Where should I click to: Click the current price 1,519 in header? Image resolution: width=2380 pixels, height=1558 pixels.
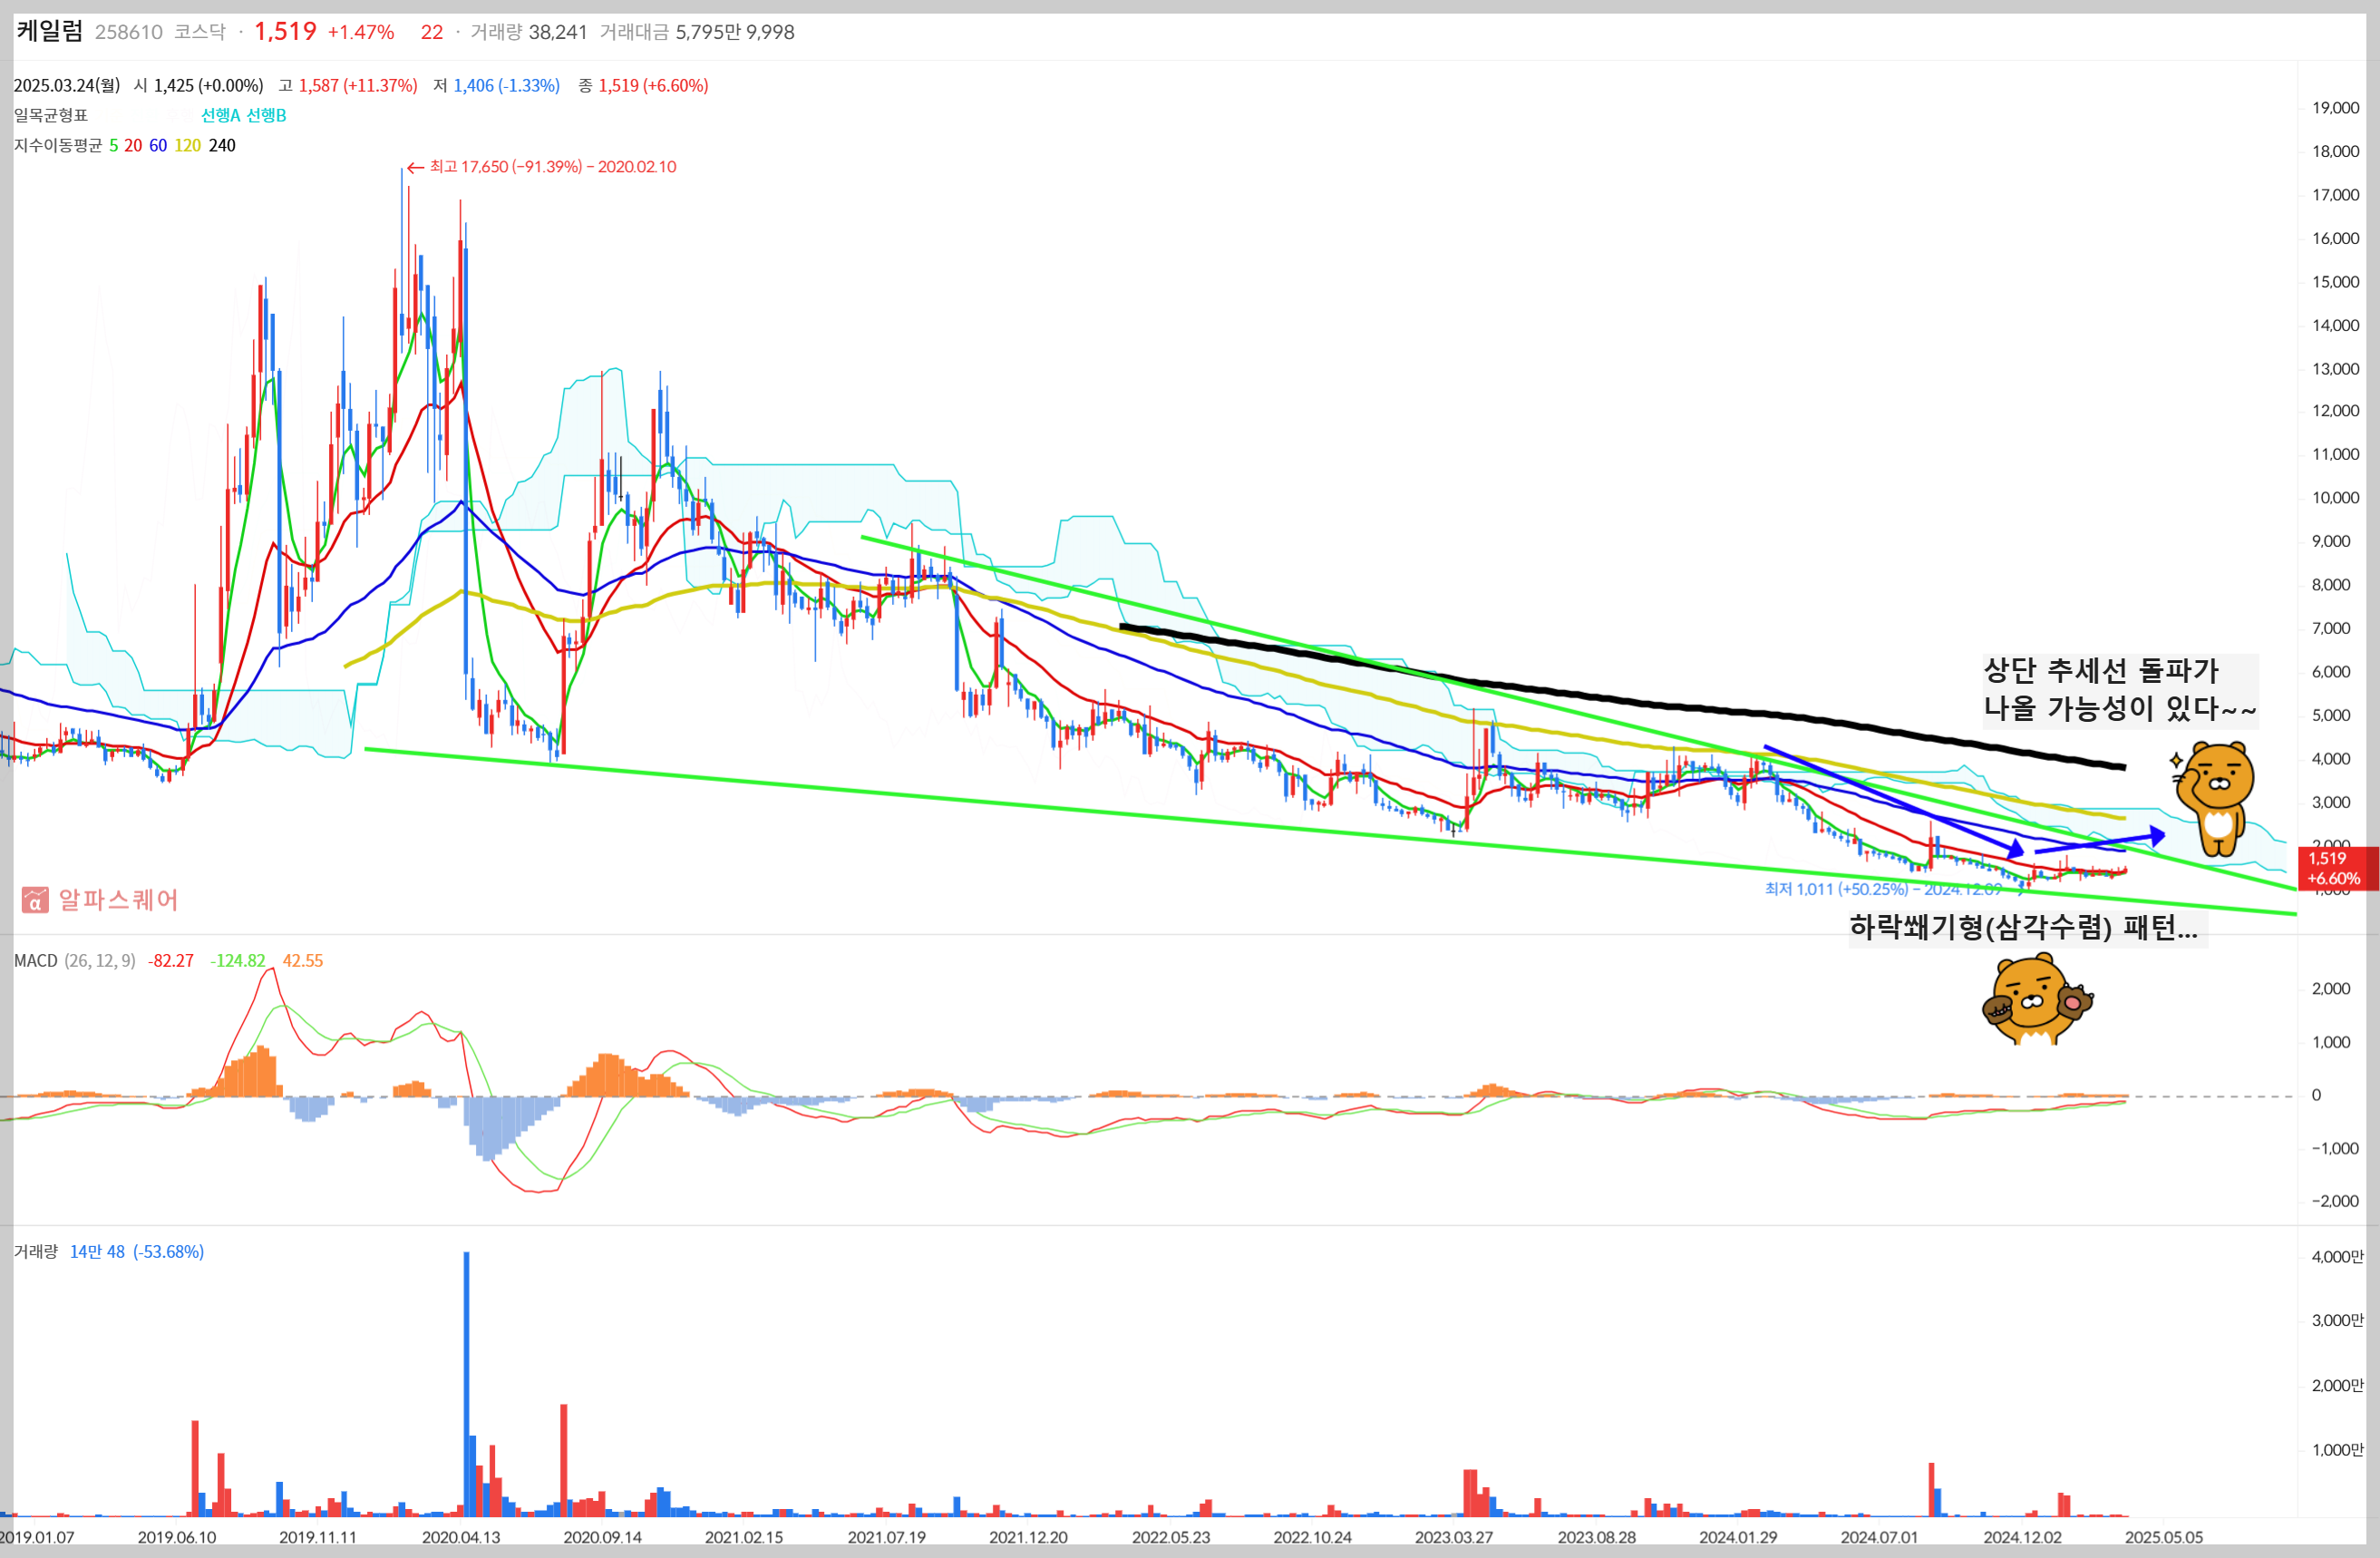click(x=285, y=31)
